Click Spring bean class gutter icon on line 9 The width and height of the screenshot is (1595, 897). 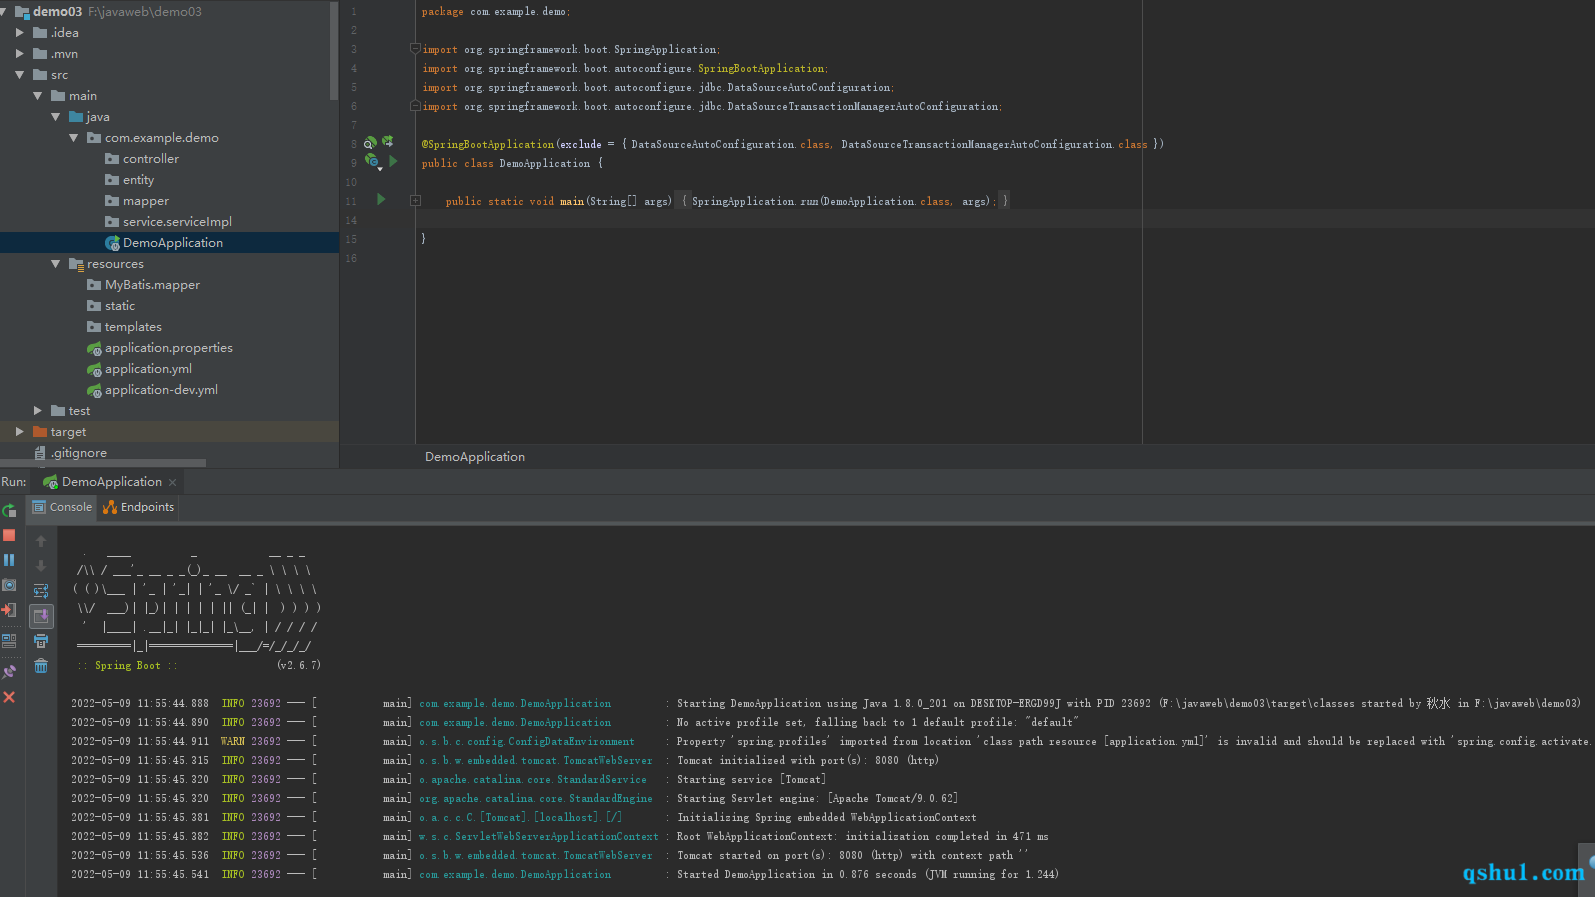pyautogui.click(x=372, y=161)
